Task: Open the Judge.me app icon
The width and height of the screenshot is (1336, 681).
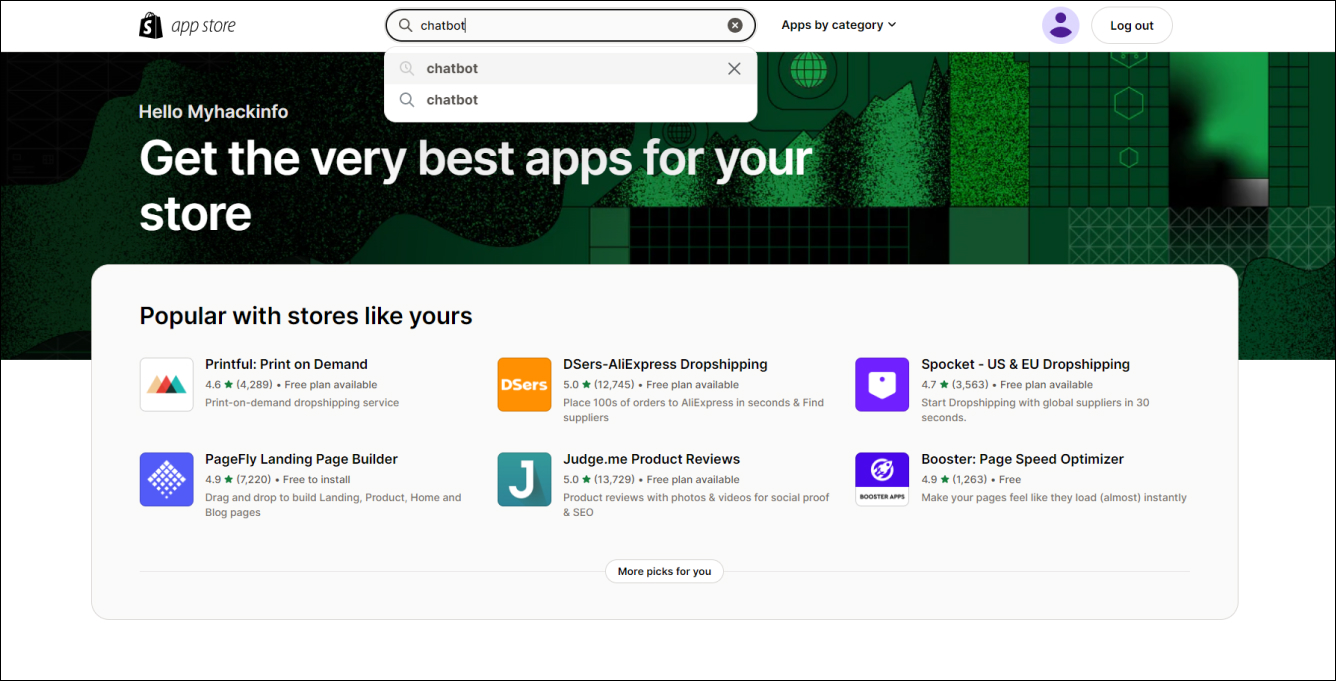Action: [524, 479]
